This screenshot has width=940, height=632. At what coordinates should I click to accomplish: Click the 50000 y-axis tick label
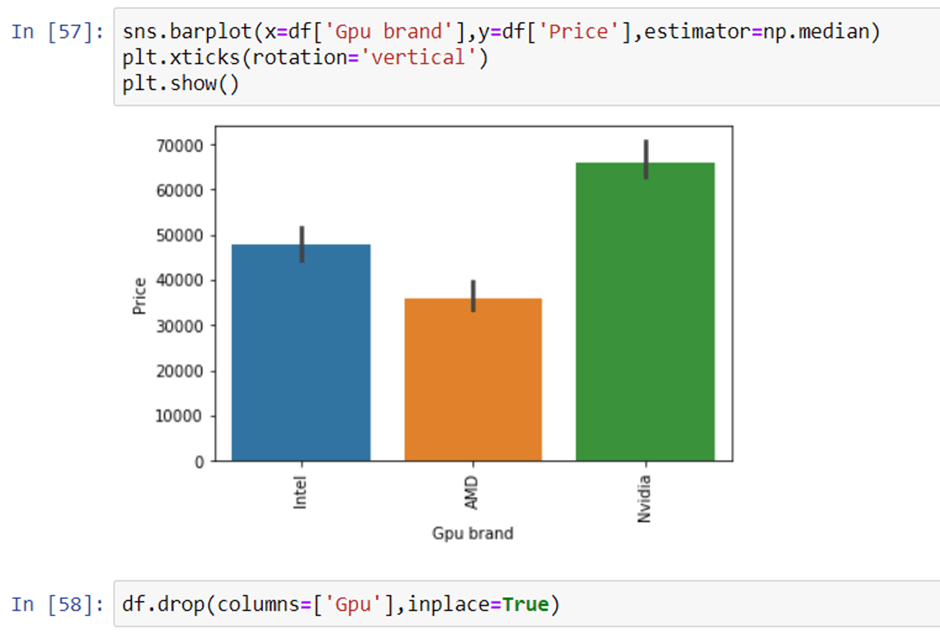179,236
